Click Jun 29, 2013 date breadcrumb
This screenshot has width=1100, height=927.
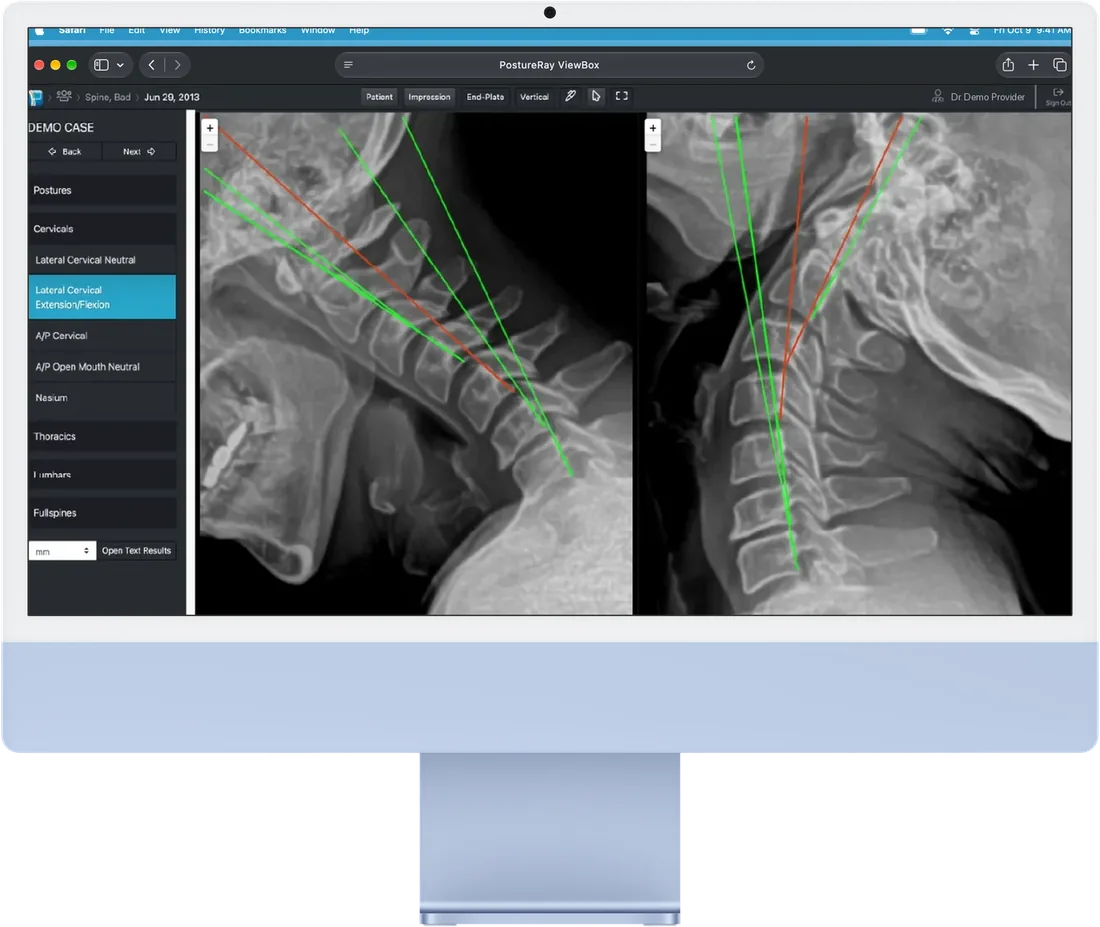tap(172, 97)
